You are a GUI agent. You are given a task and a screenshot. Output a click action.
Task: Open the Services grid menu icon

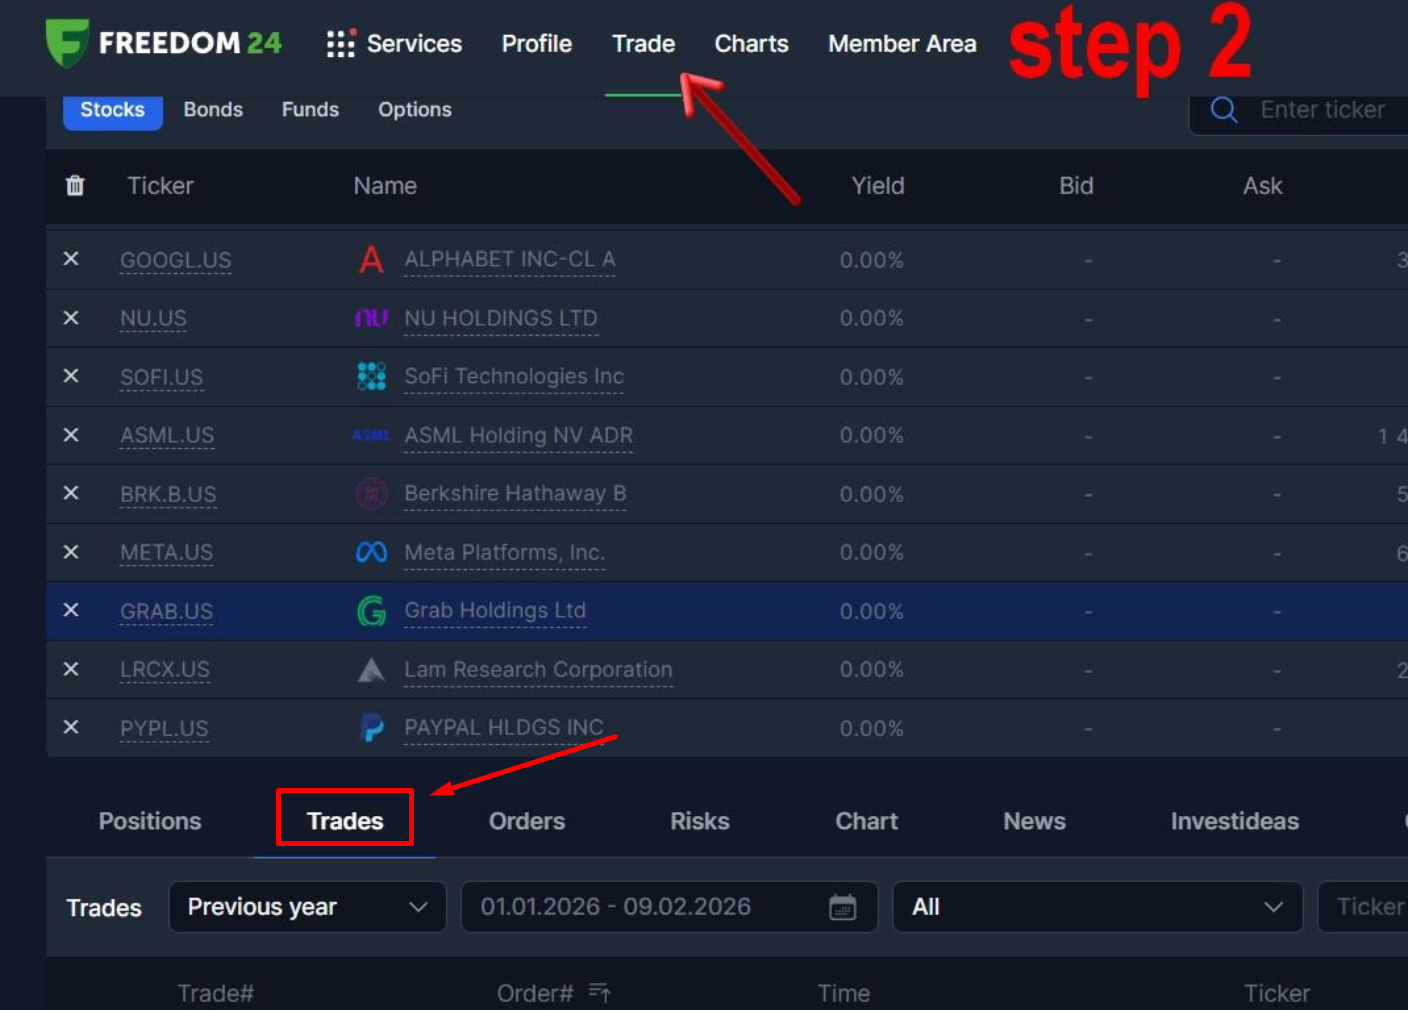click(340, 44)
